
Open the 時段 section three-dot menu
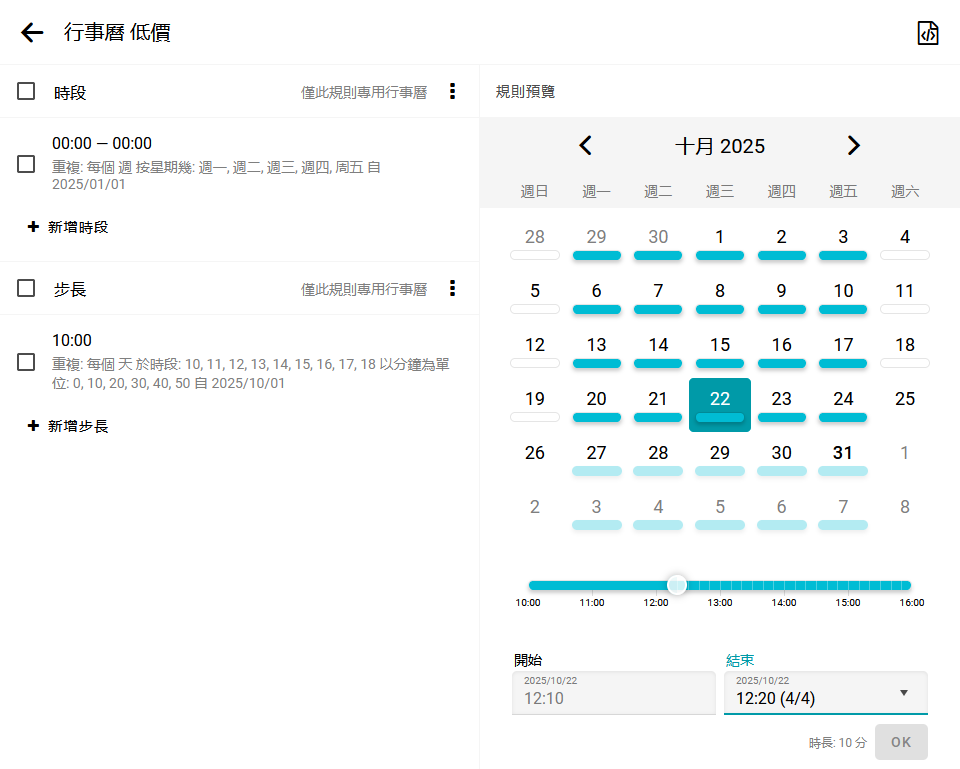click(x=452, y=92)
